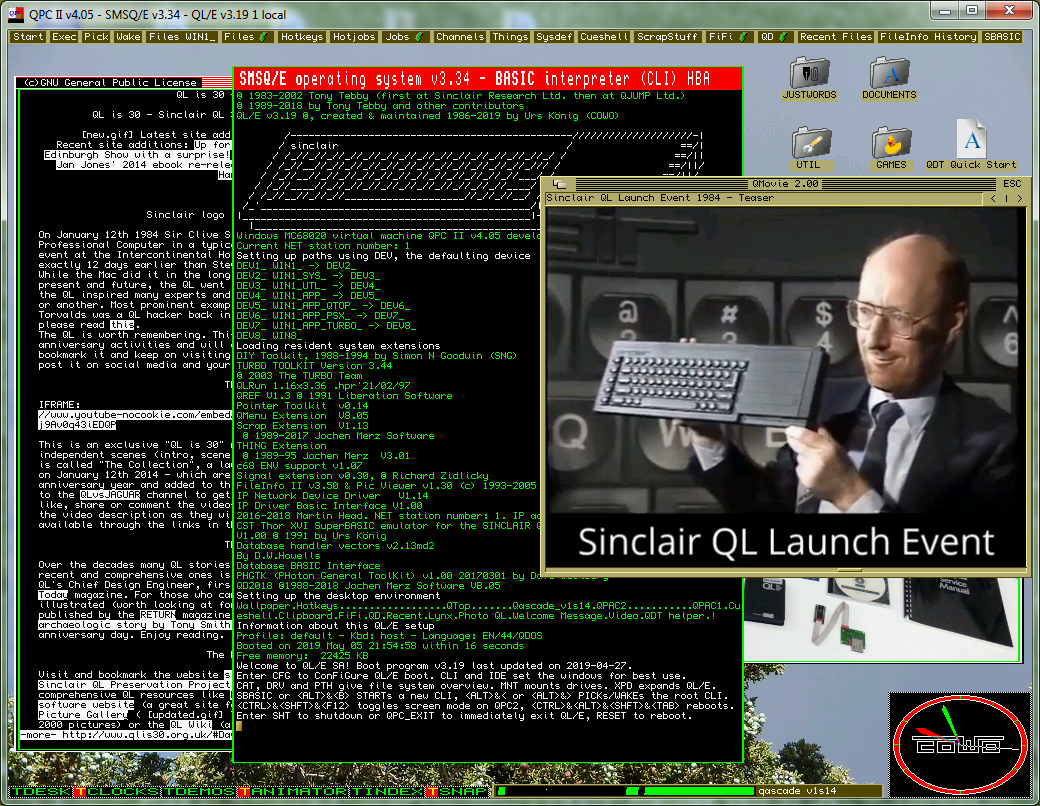Screen dimensions: 1040x806
Task: Follow the 'Edinburgh Show with a surprise!' link
Action: [x=137, y=155]
